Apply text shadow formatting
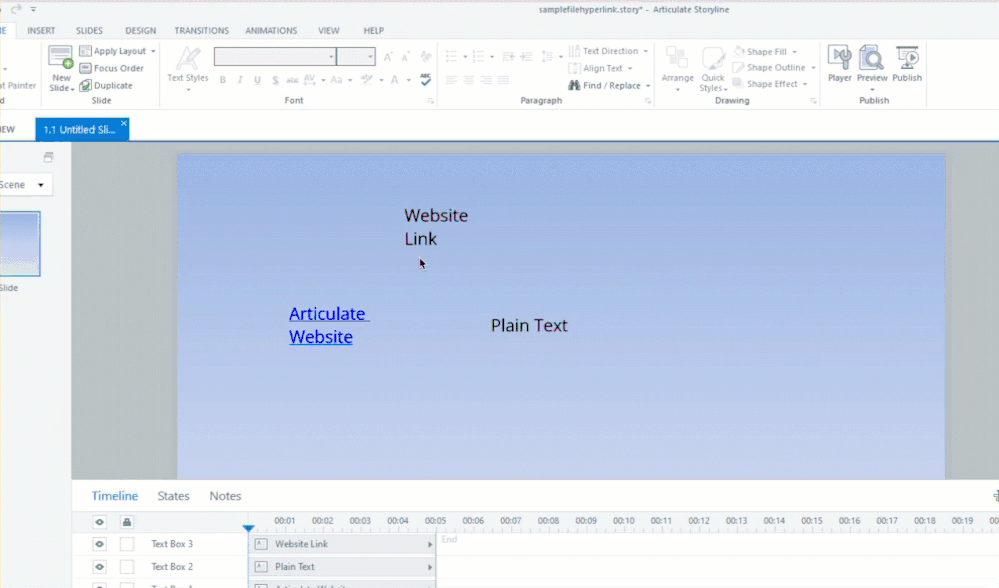 coord(275,80)
